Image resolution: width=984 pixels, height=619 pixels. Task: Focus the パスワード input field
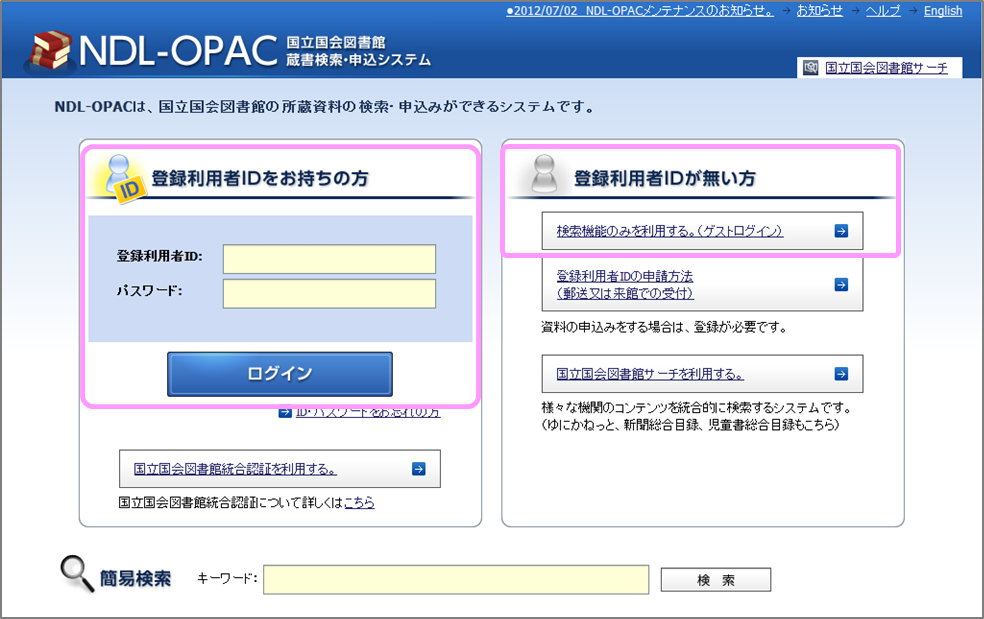[x=329, y=293]
